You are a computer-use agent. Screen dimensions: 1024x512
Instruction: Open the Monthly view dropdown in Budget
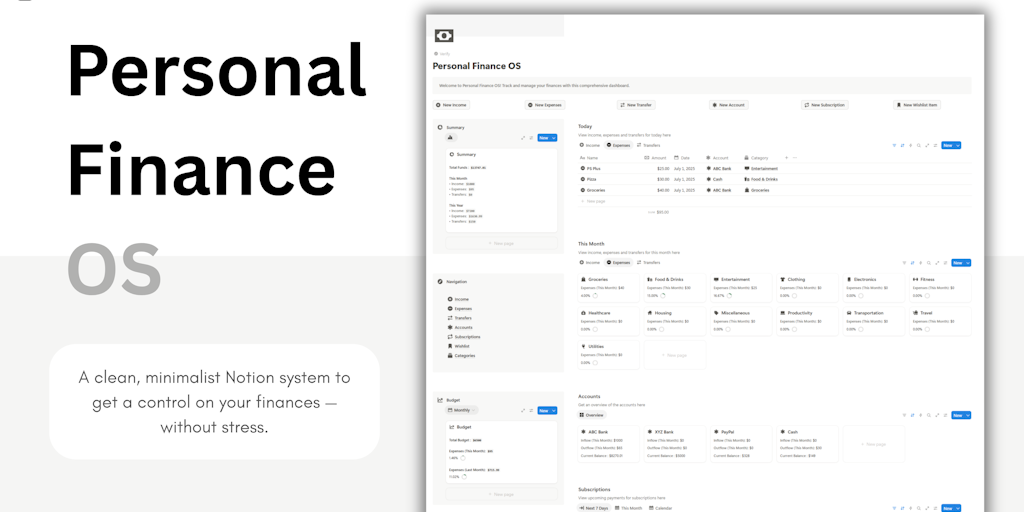click(x=462, y=410)
